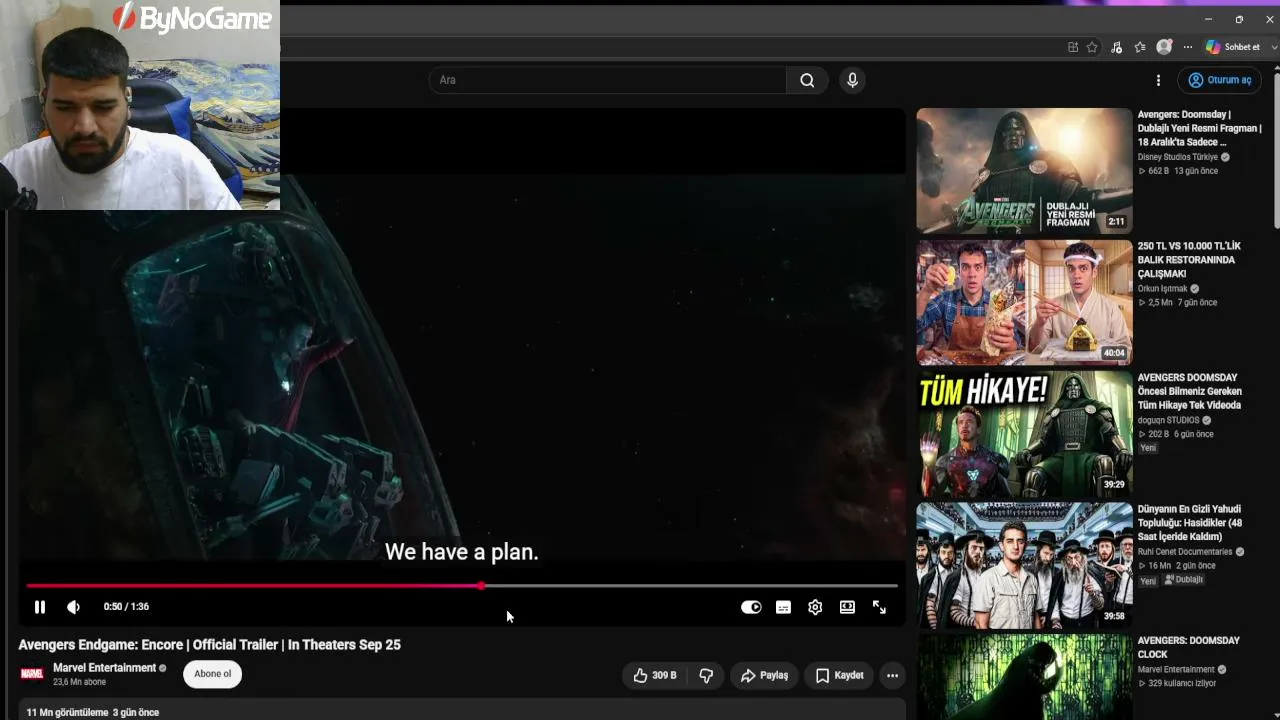Image resolution: width=1280 pixels, height=720 pixels.
Task: Open title 'Avengers: Doomsday | Dublajlı Yeni Resmi Fragman'
Action: coord(1199,128)
